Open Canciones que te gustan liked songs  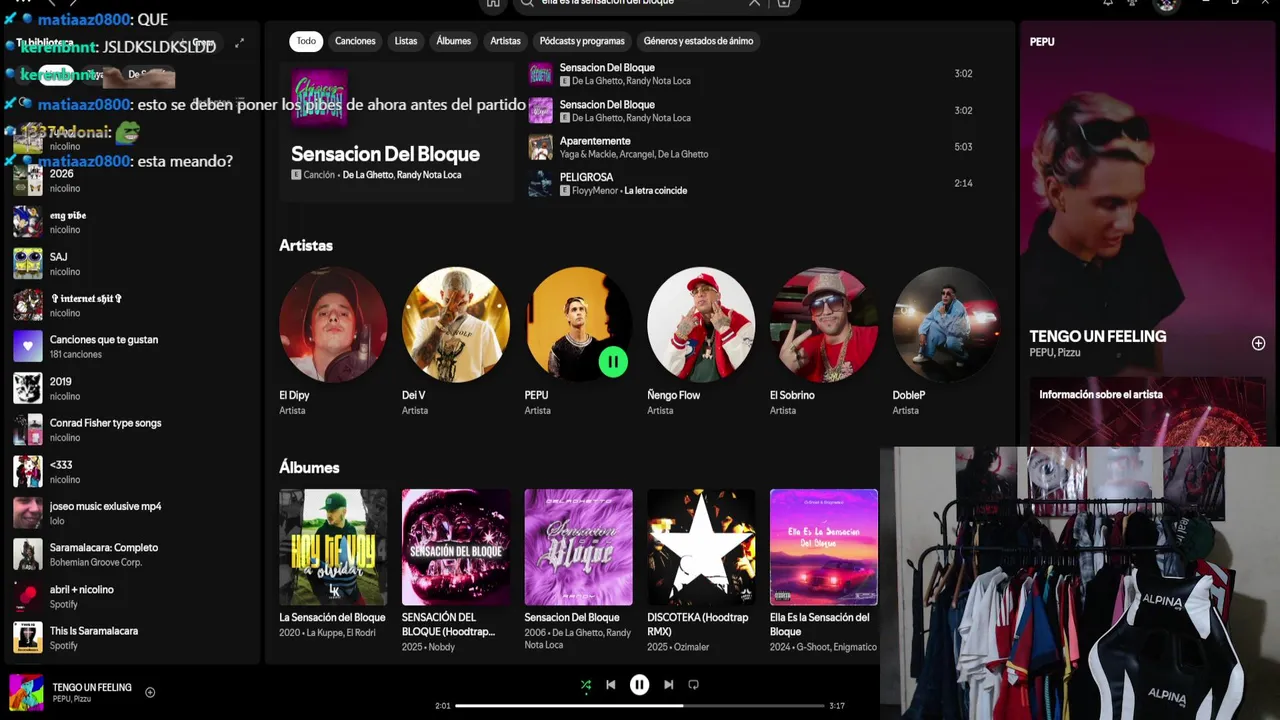[x=132, y=347]
